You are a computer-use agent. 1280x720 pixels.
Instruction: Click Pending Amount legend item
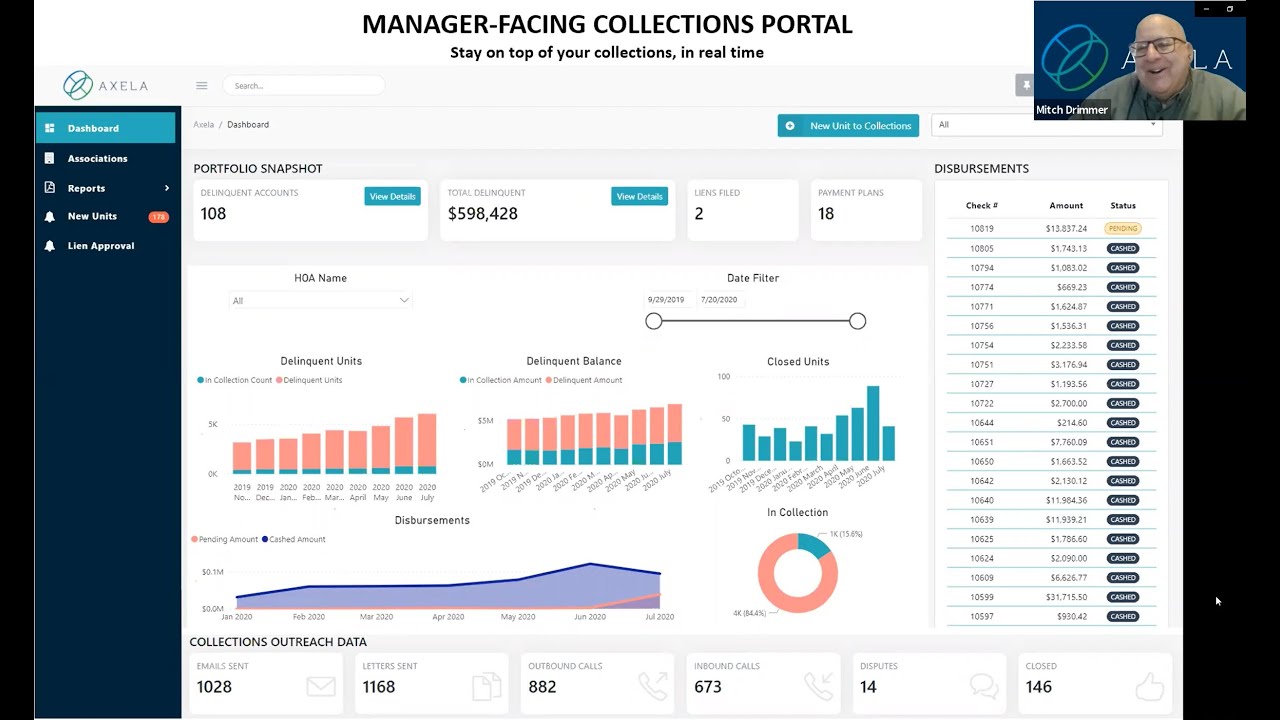225,539
